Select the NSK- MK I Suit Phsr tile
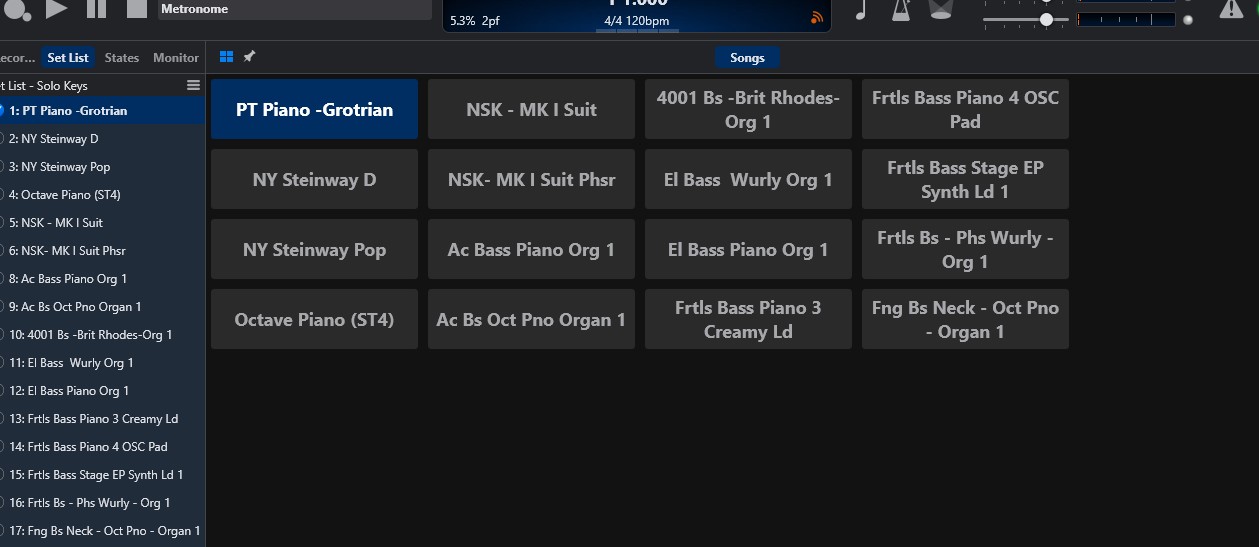The width and height of the screenshot is (1259, 547). pos(531,179)
